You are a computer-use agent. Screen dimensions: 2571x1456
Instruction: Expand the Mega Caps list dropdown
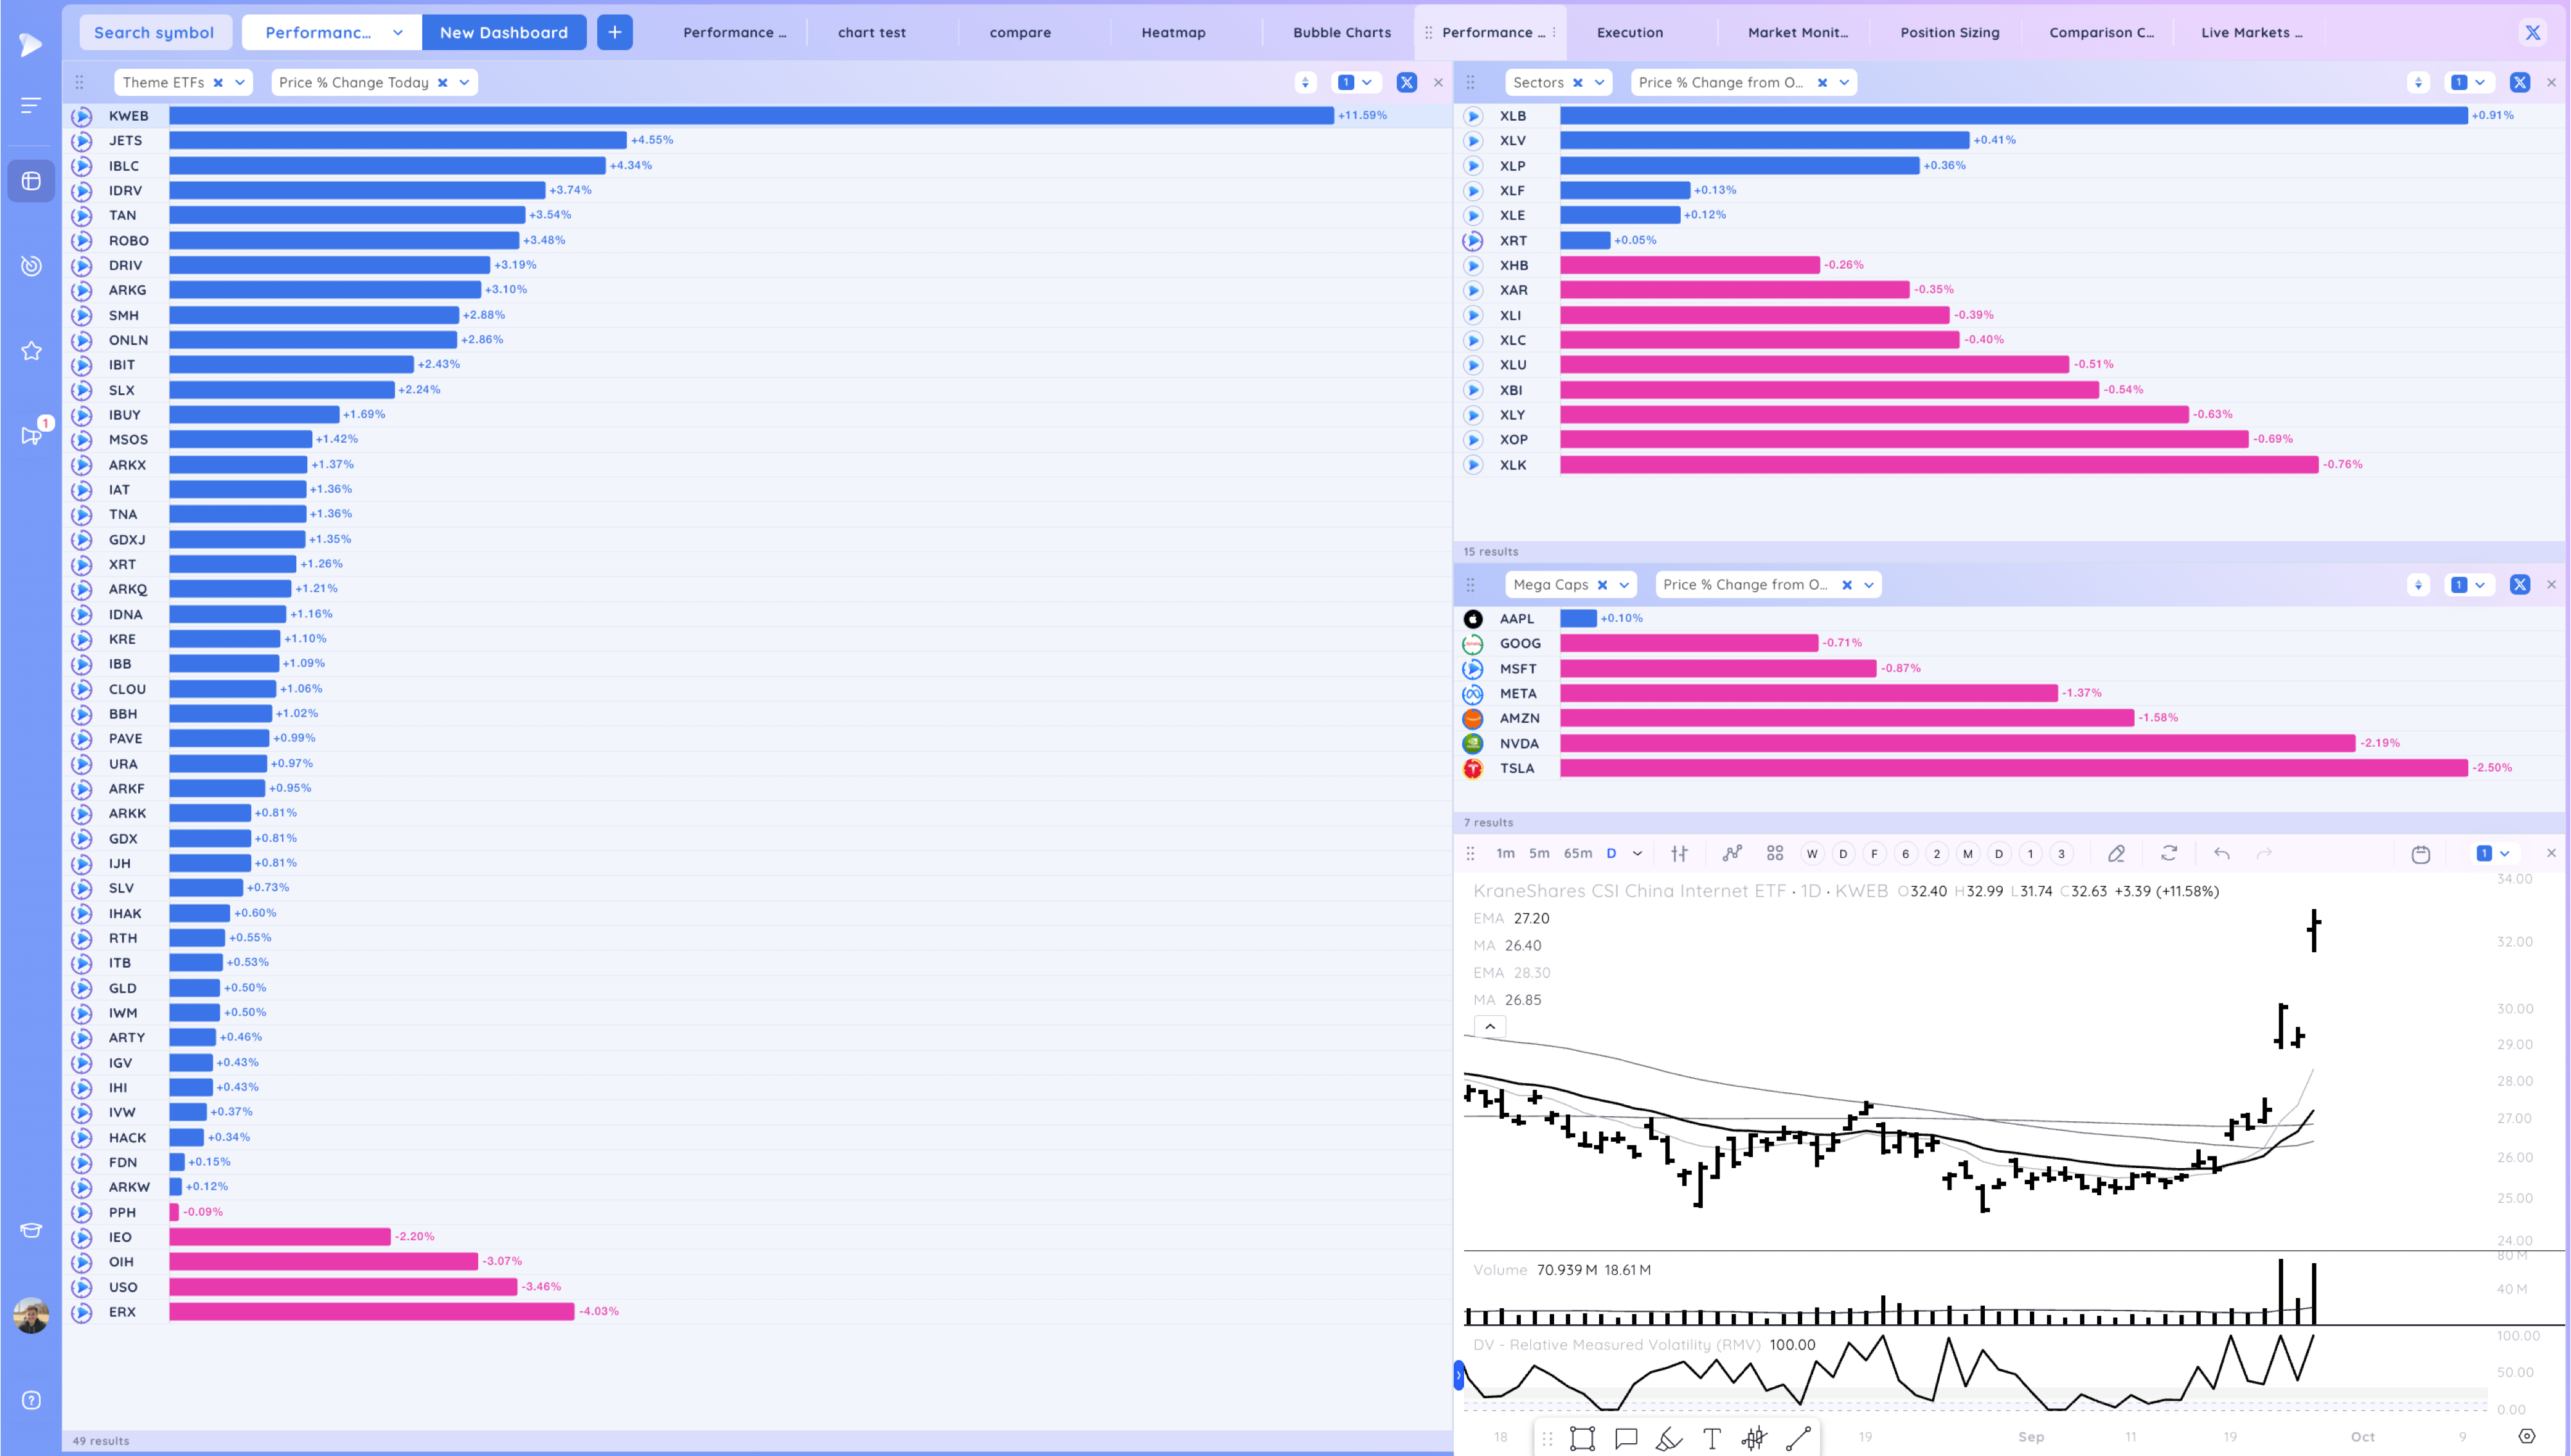[x=1624, y=585]
